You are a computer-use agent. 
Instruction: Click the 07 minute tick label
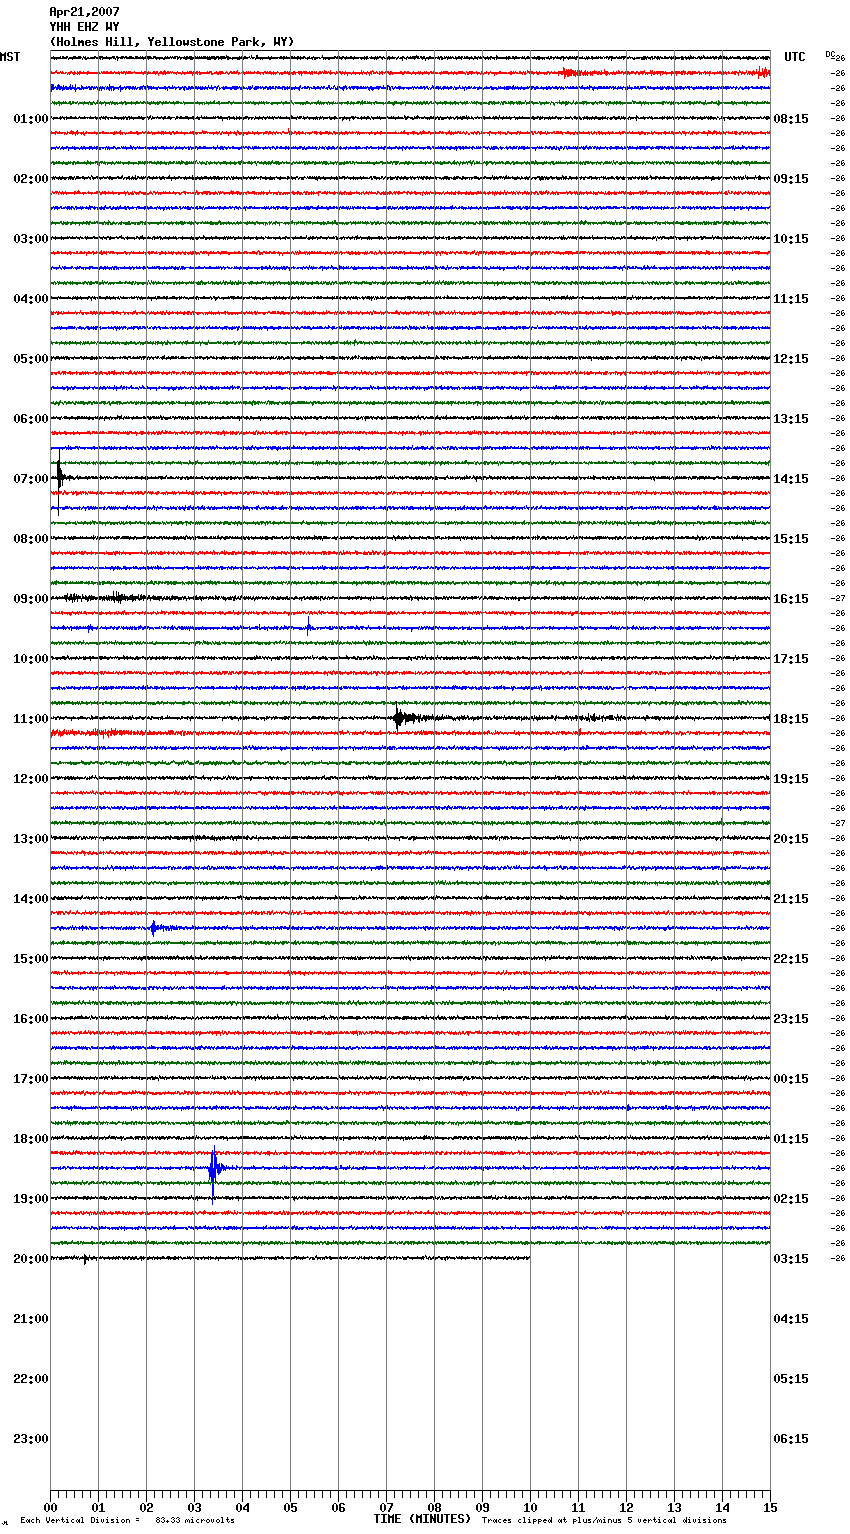pyautogui.click(x=386, y=1508)
